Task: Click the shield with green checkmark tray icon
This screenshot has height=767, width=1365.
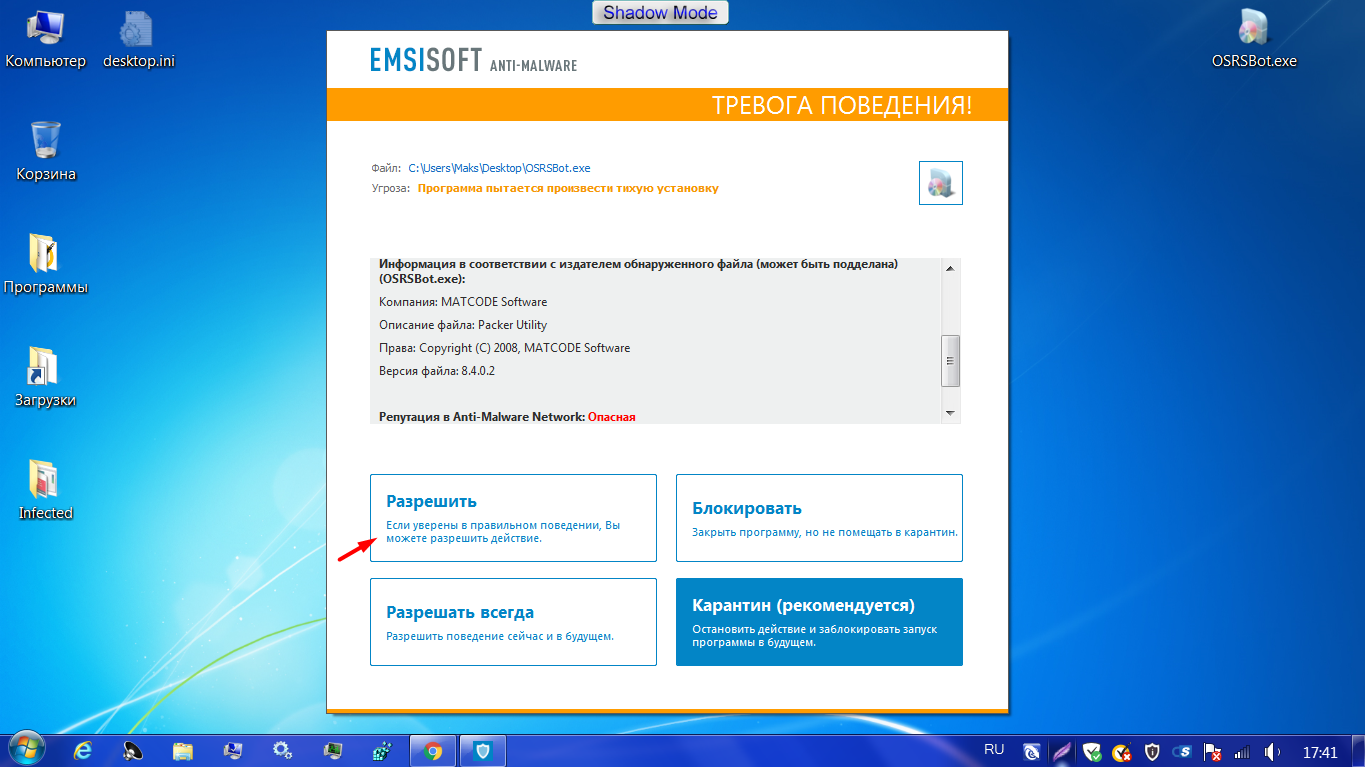Action: (1093, 751)
